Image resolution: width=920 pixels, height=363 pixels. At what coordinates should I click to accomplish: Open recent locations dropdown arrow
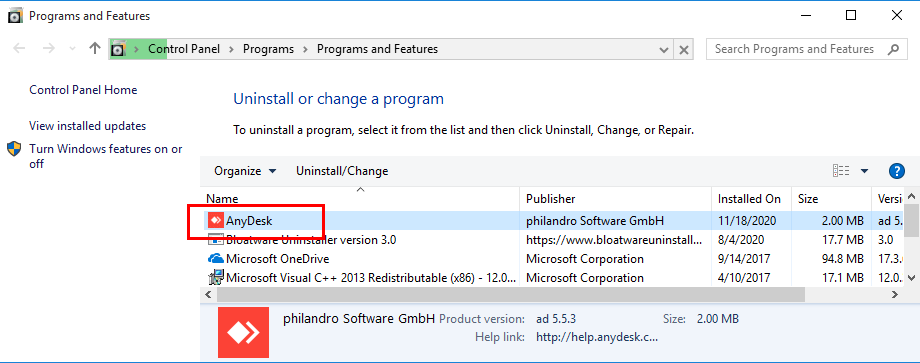coord(72,49)
